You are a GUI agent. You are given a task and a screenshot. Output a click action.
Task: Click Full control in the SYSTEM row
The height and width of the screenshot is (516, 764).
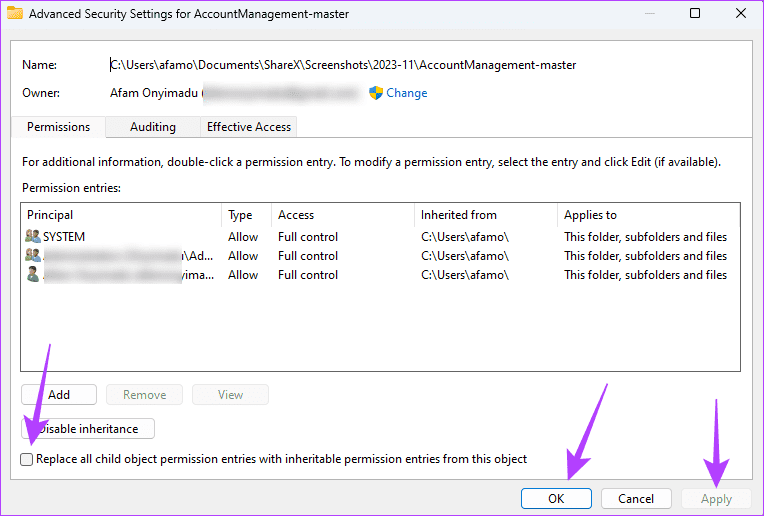pos(308,237)
